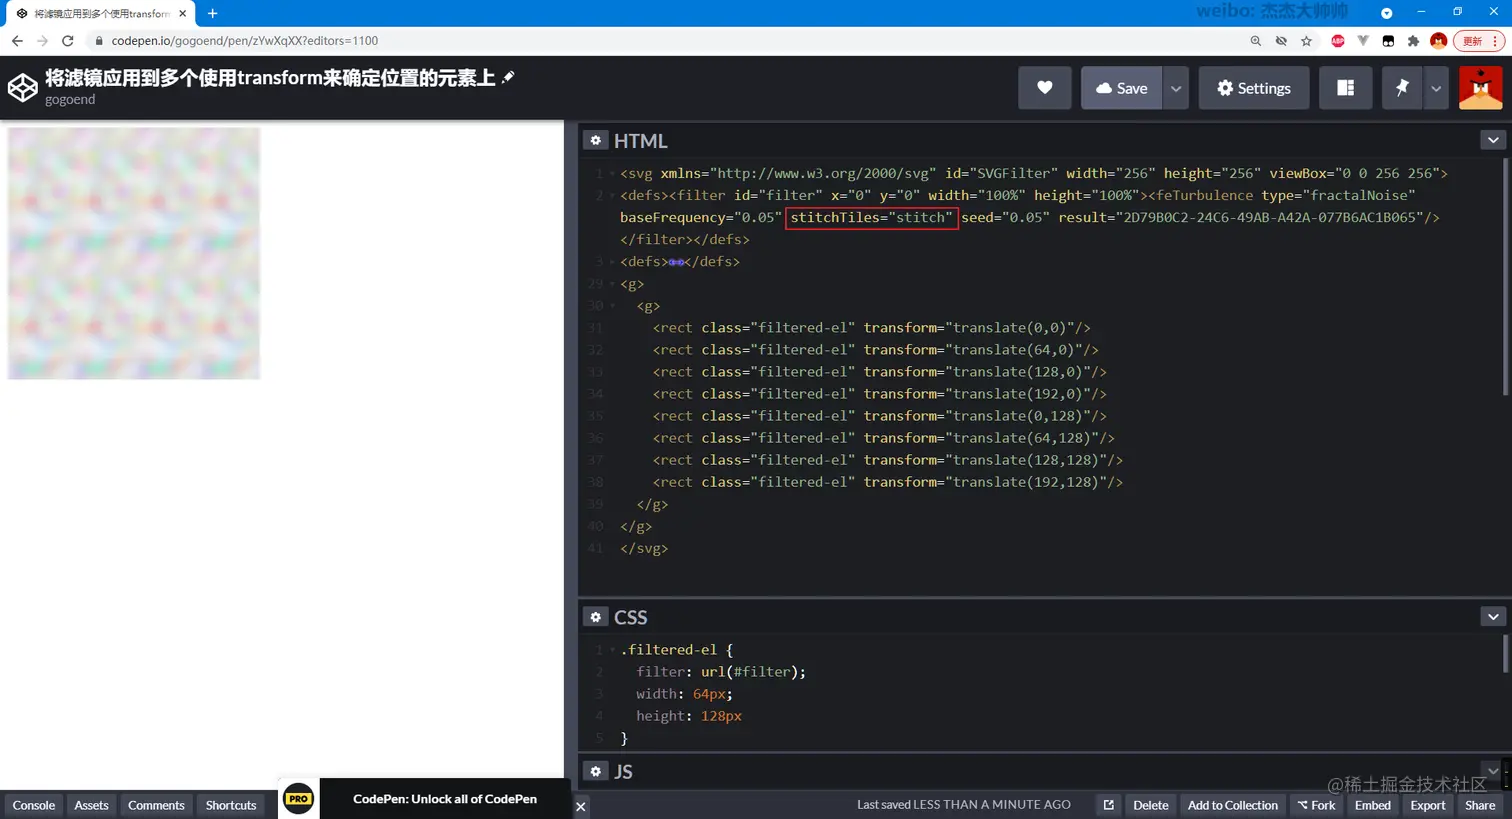The image size is (1512, 819).
Task: Click the 更新 update button
Action: [x=1473, y=41]
